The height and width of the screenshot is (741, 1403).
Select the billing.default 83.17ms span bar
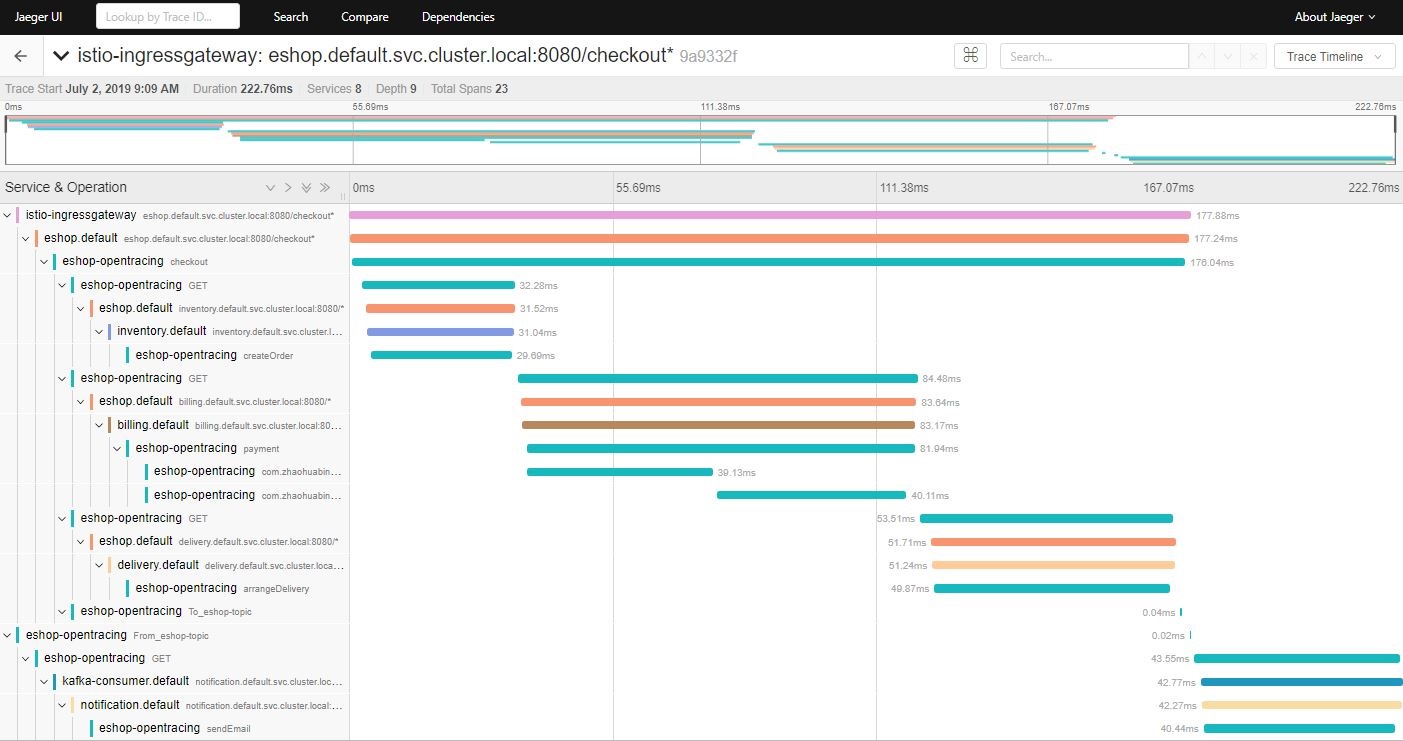click(718, 425)
